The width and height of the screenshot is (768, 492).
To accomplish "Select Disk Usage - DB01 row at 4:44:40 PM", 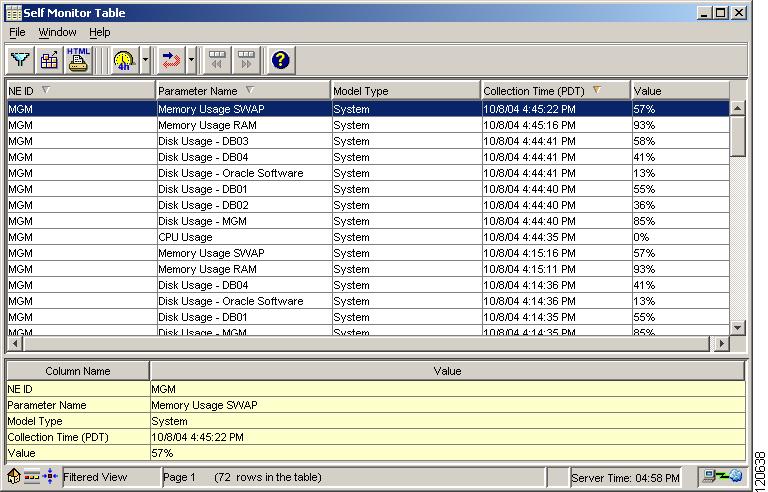I will coord(368,189).
